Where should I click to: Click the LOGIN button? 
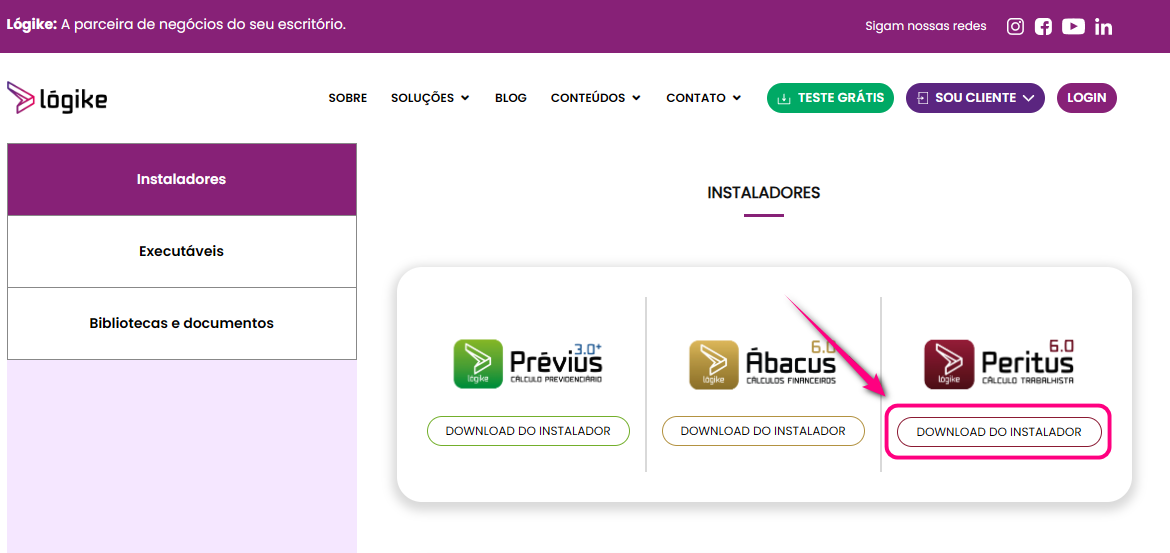[1086, 98]
